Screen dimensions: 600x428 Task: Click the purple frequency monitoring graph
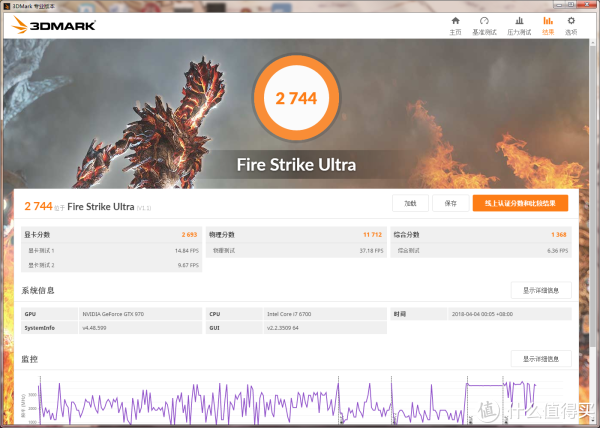coord(287,402)
